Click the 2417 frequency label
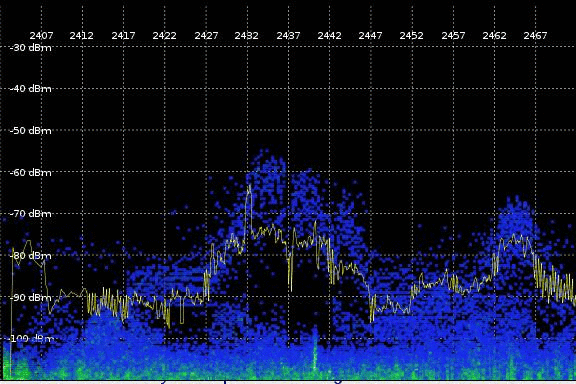The width and height of the screenshot is (576, 384). 123,36
